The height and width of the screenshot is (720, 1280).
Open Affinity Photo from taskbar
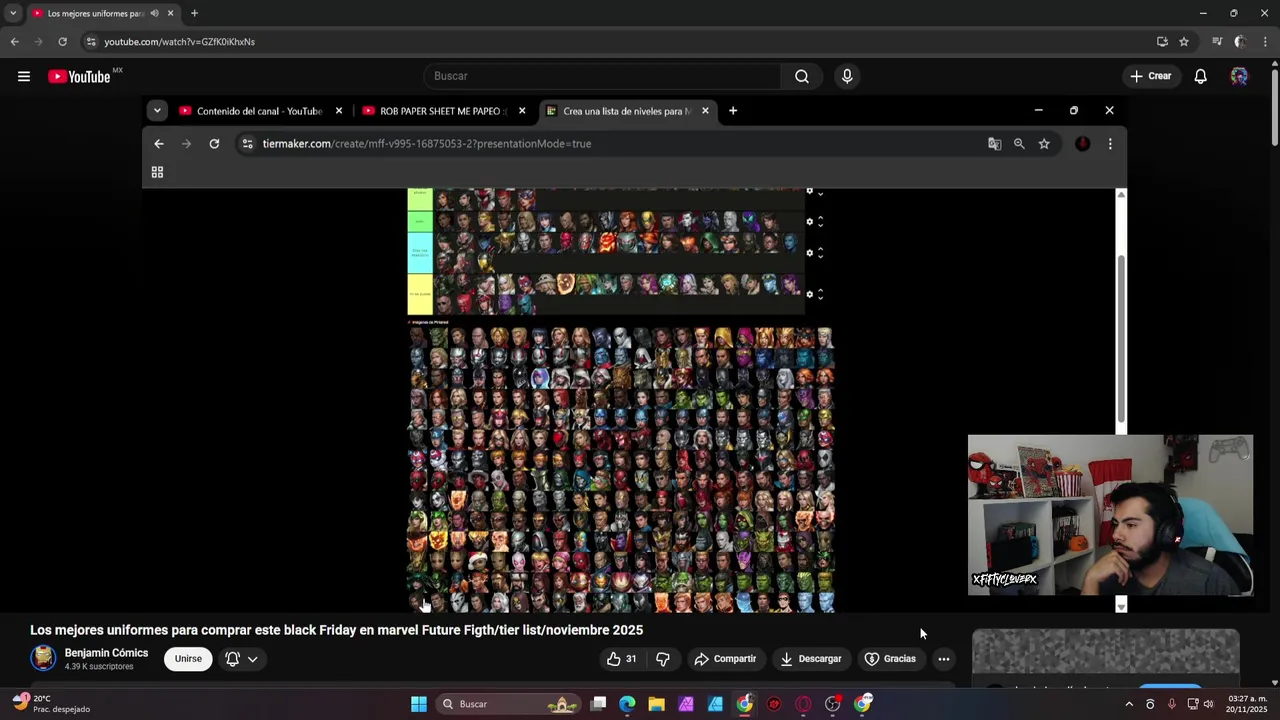point(686,704)
